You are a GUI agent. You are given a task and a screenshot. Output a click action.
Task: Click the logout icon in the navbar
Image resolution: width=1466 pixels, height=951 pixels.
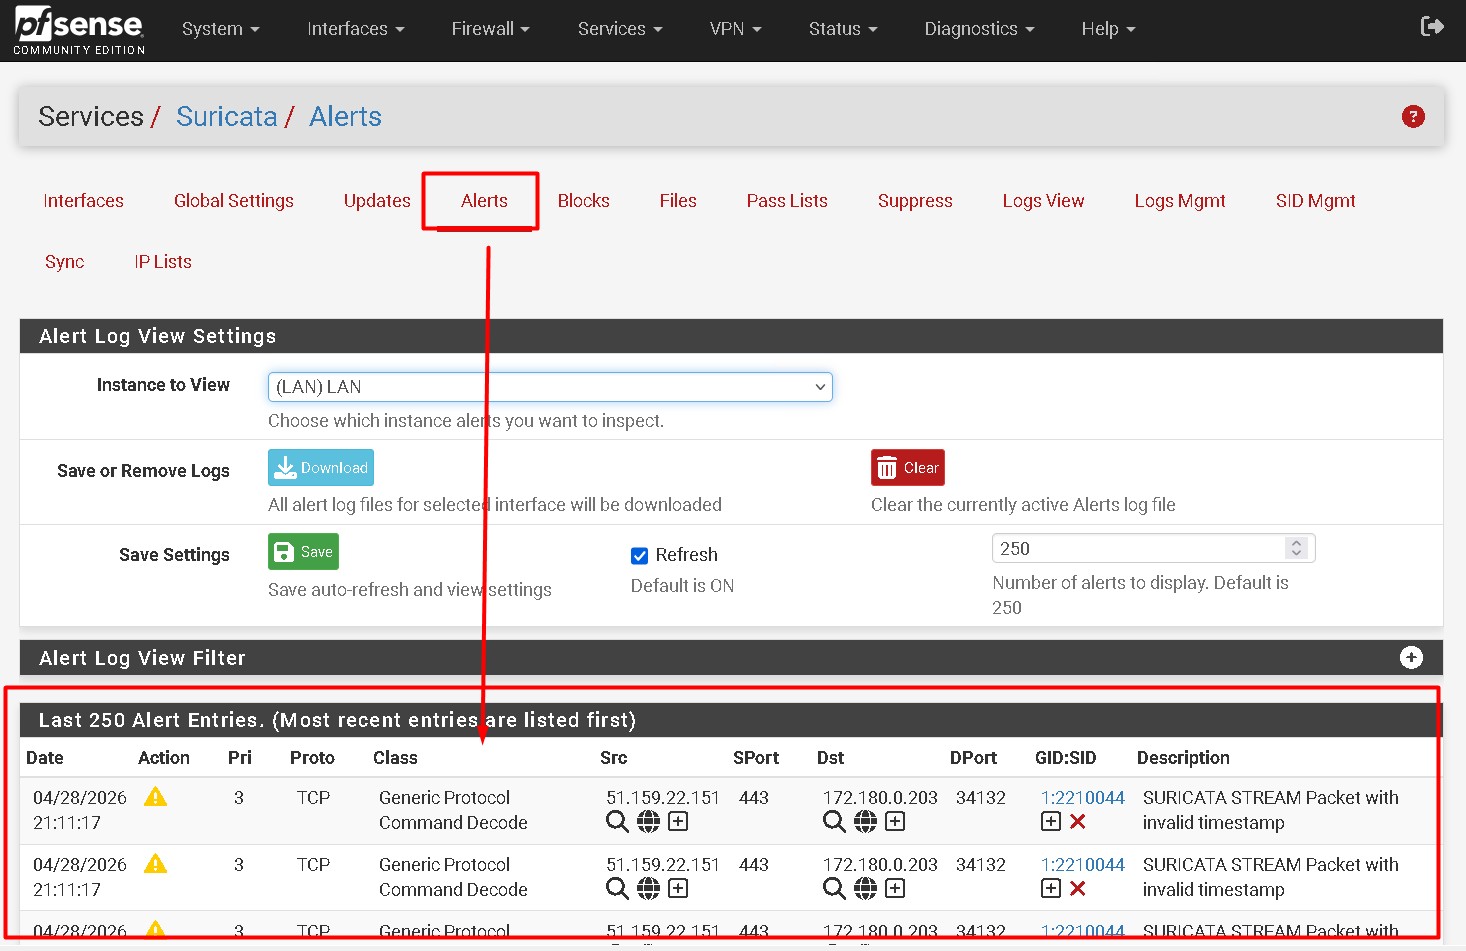point(1432,26)
